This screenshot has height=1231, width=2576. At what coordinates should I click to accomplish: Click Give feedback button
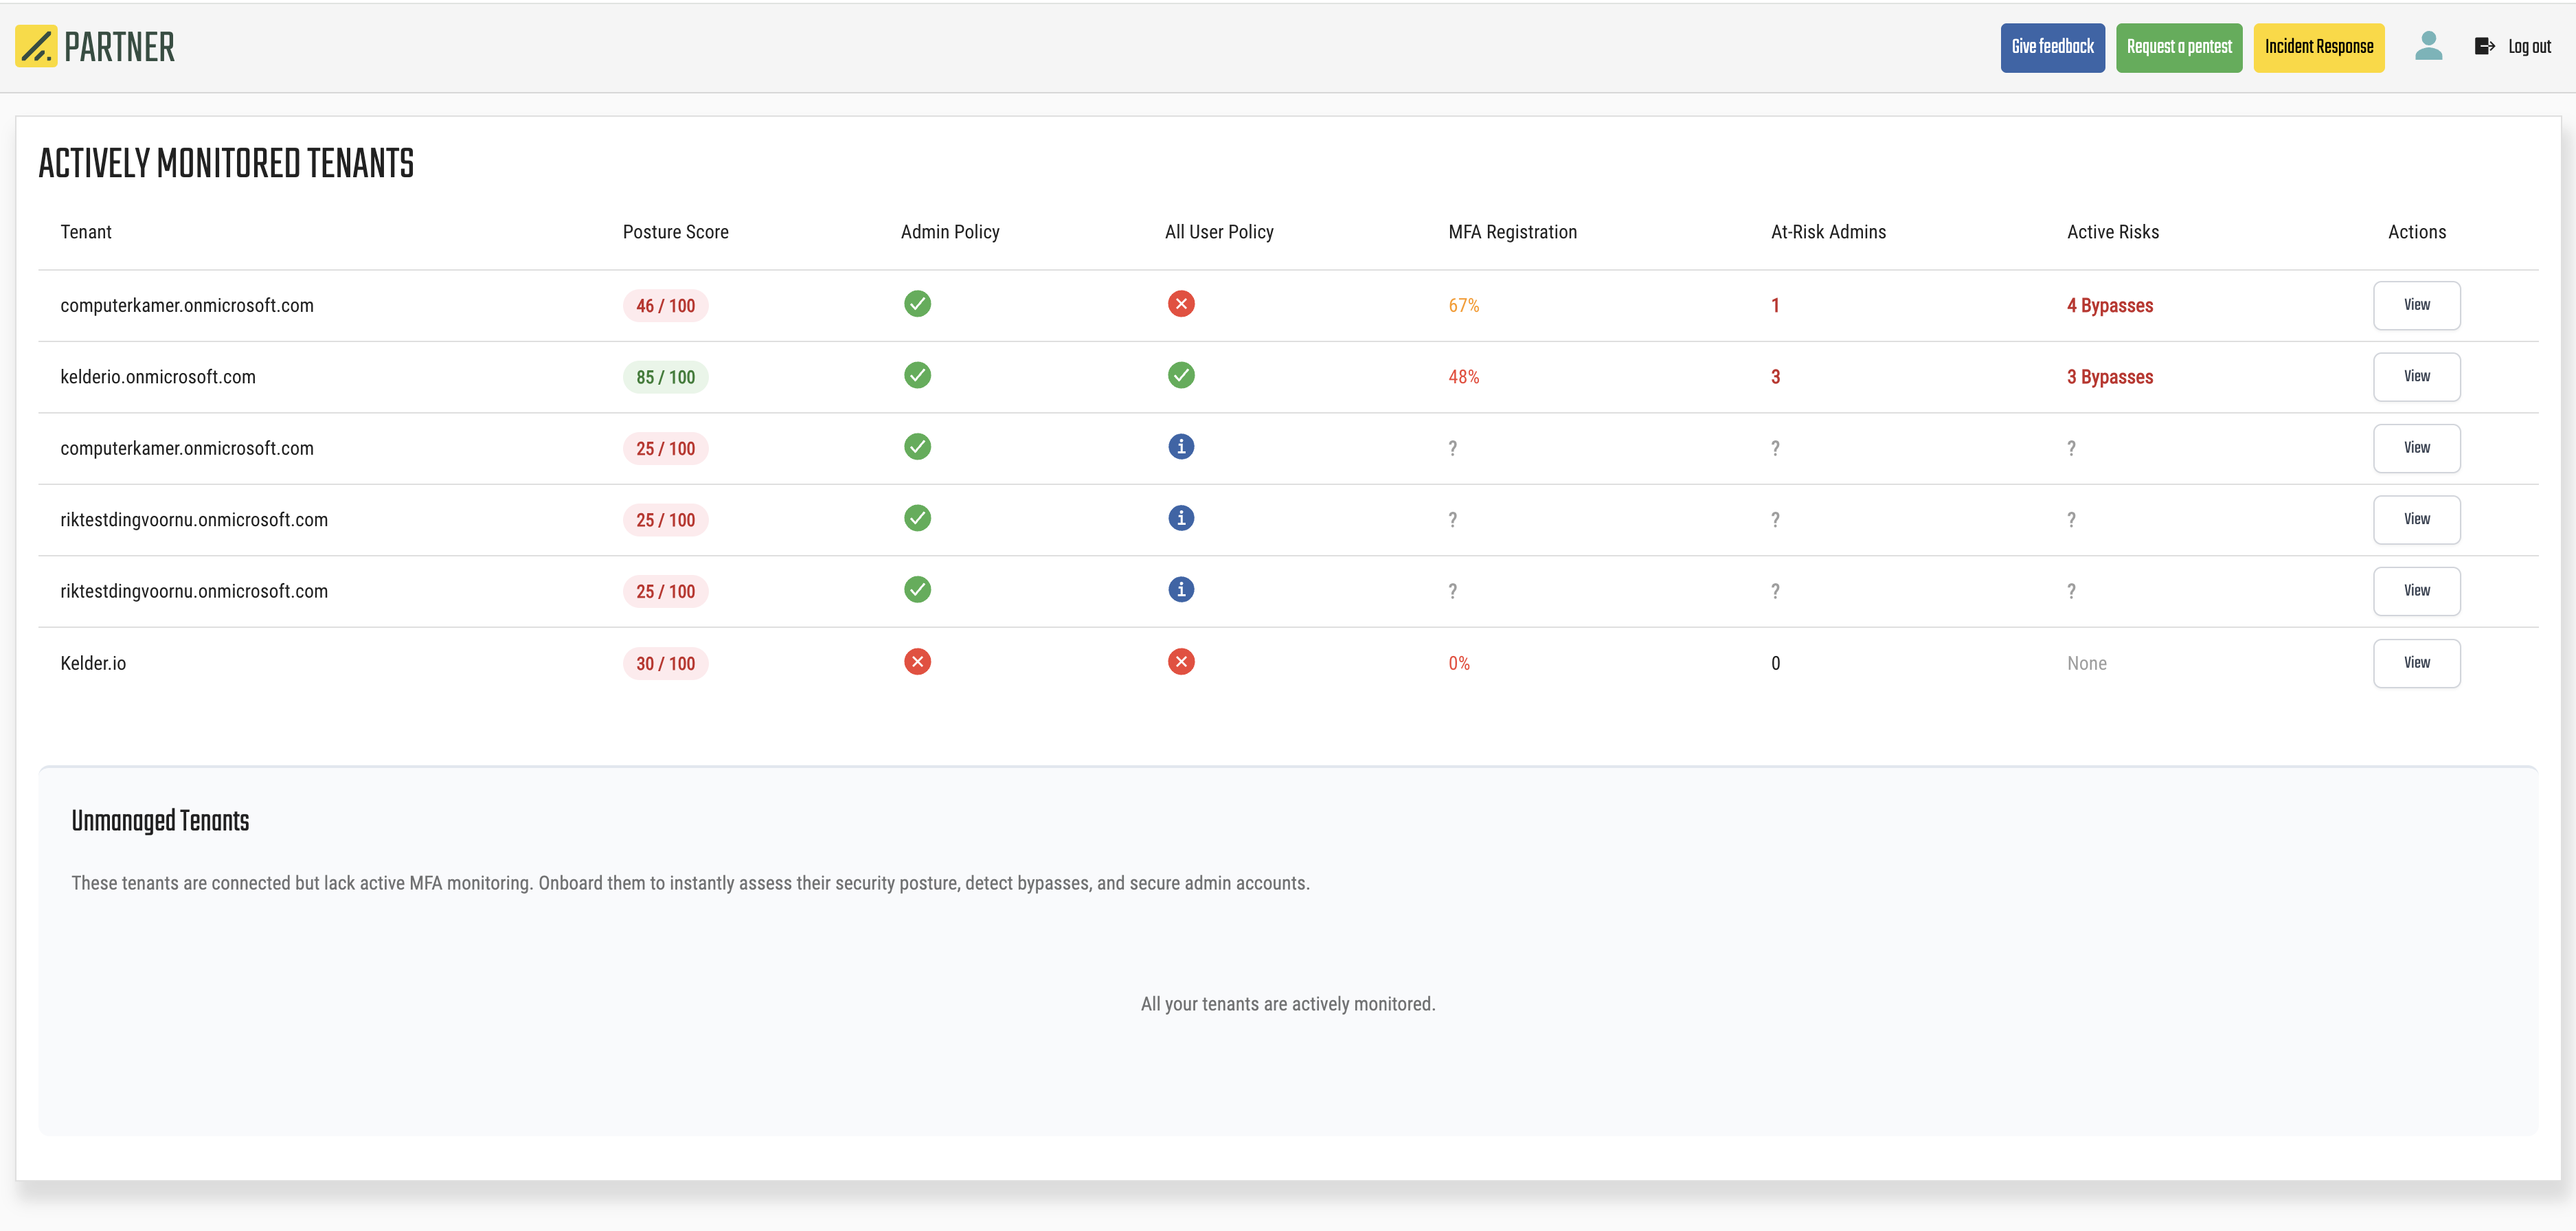(x=2052, y=47)
